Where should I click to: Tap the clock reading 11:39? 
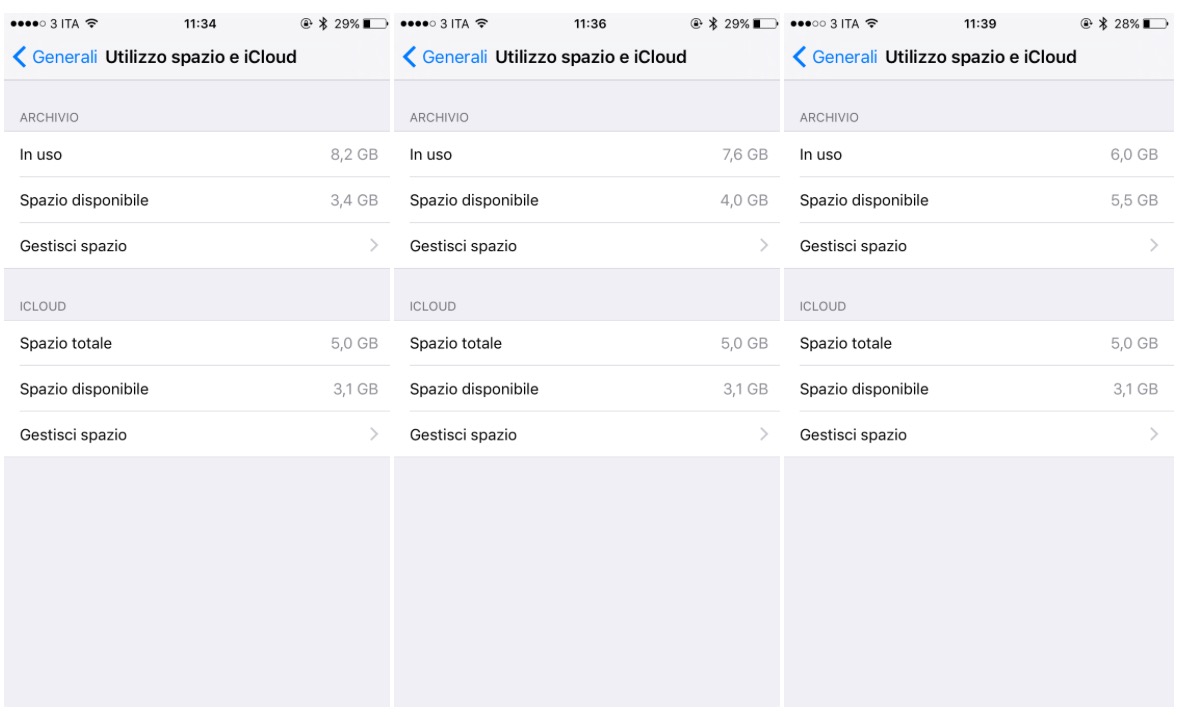(x=980, y=23)
